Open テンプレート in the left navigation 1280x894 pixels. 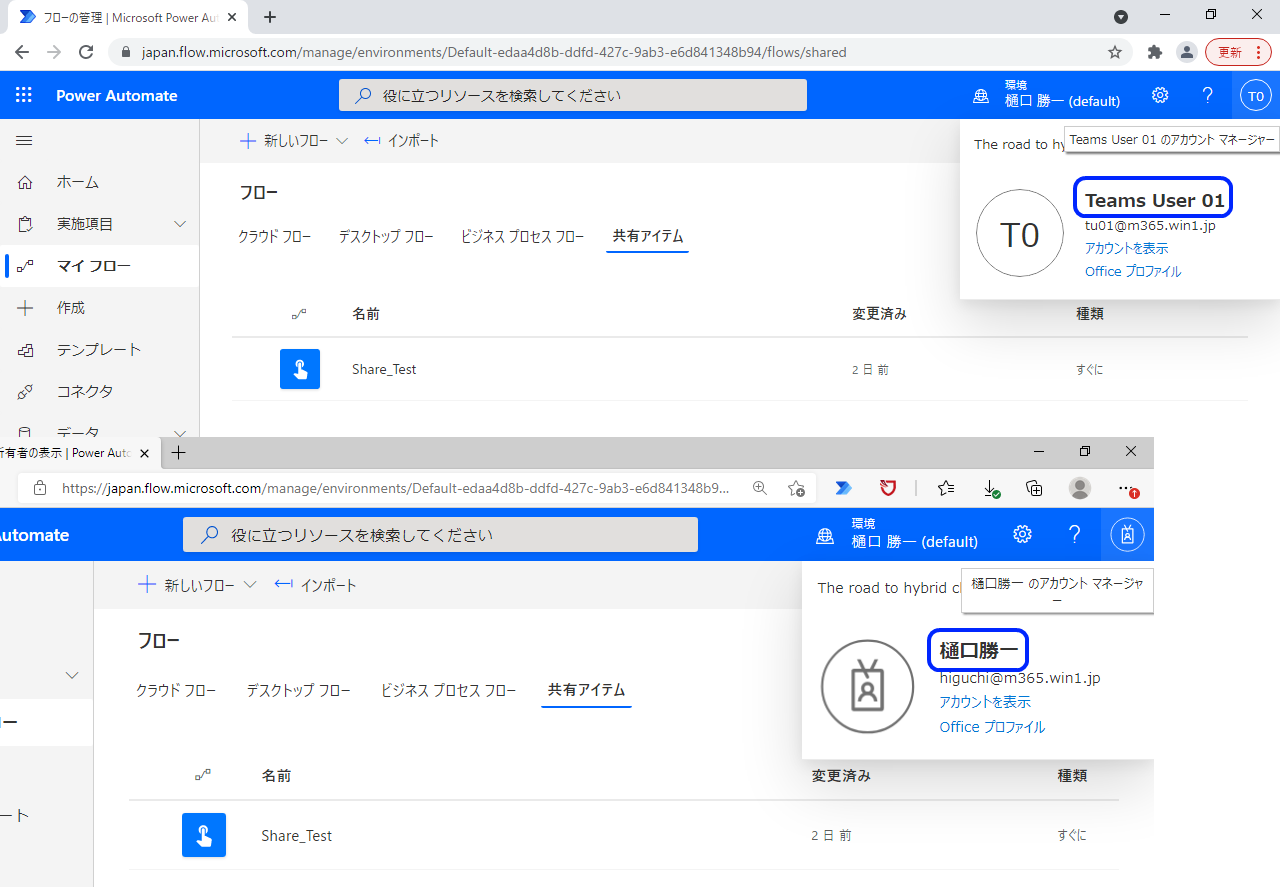click(x=100, y=350)
